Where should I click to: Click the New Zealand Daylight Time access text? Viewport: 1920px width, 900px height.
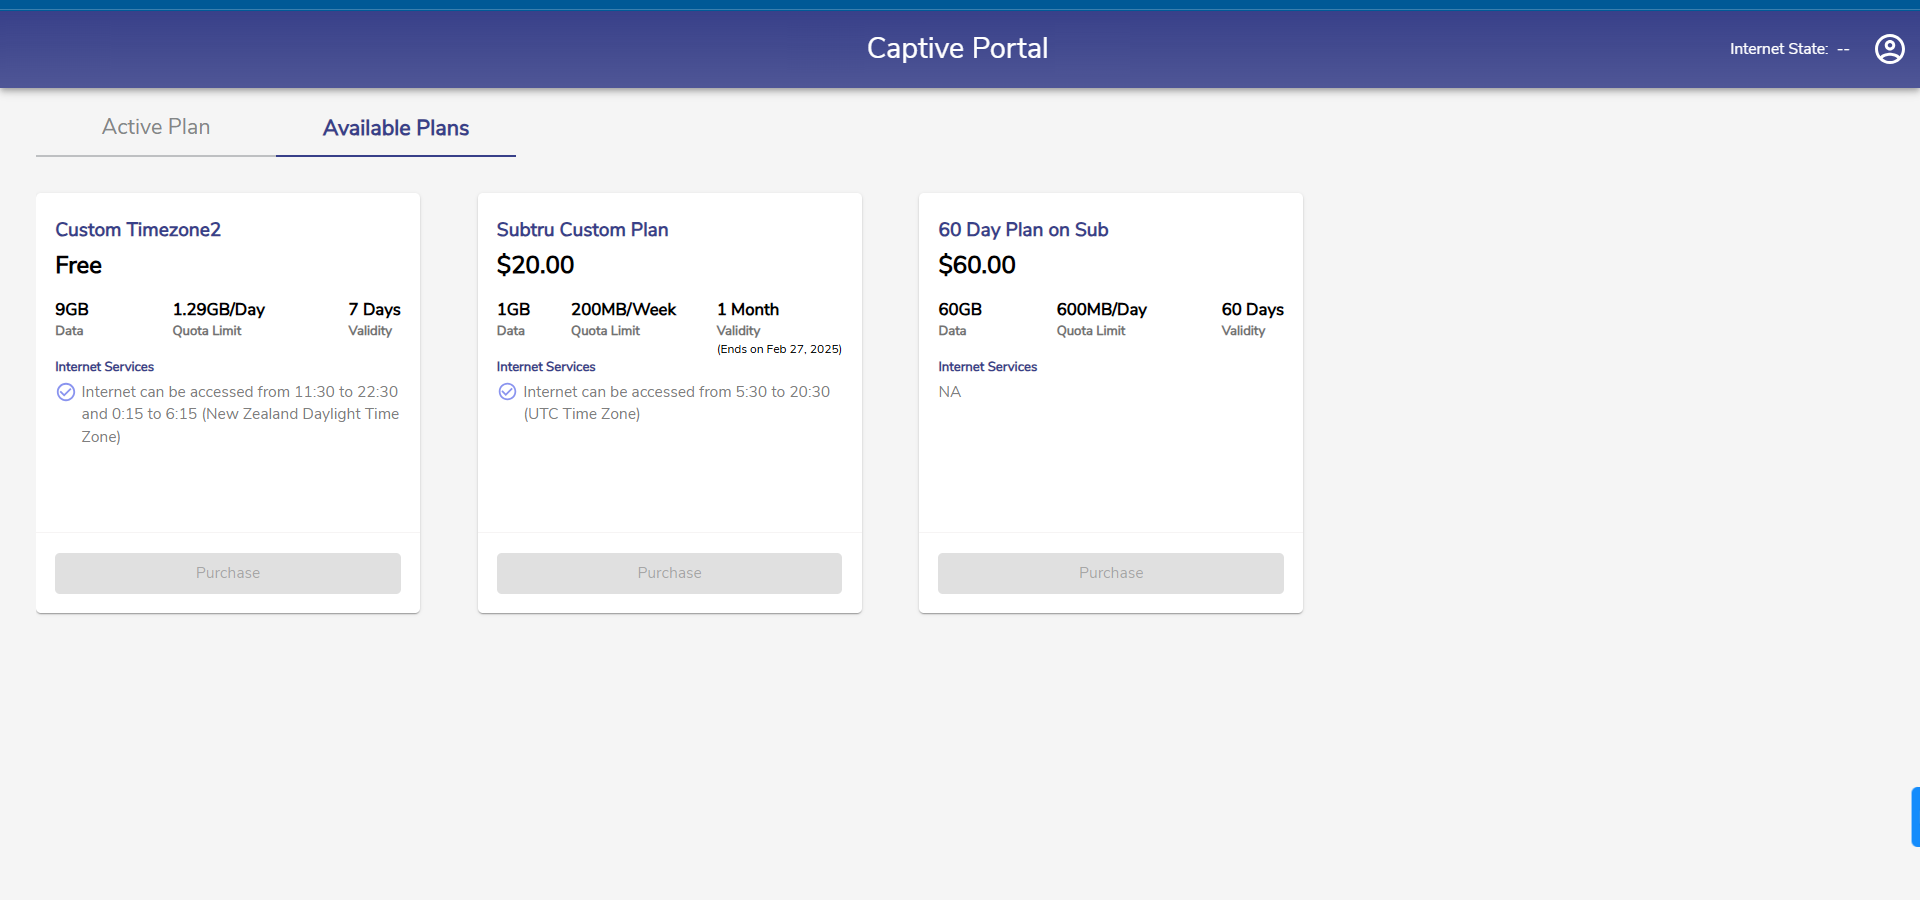tap(240, 414)
